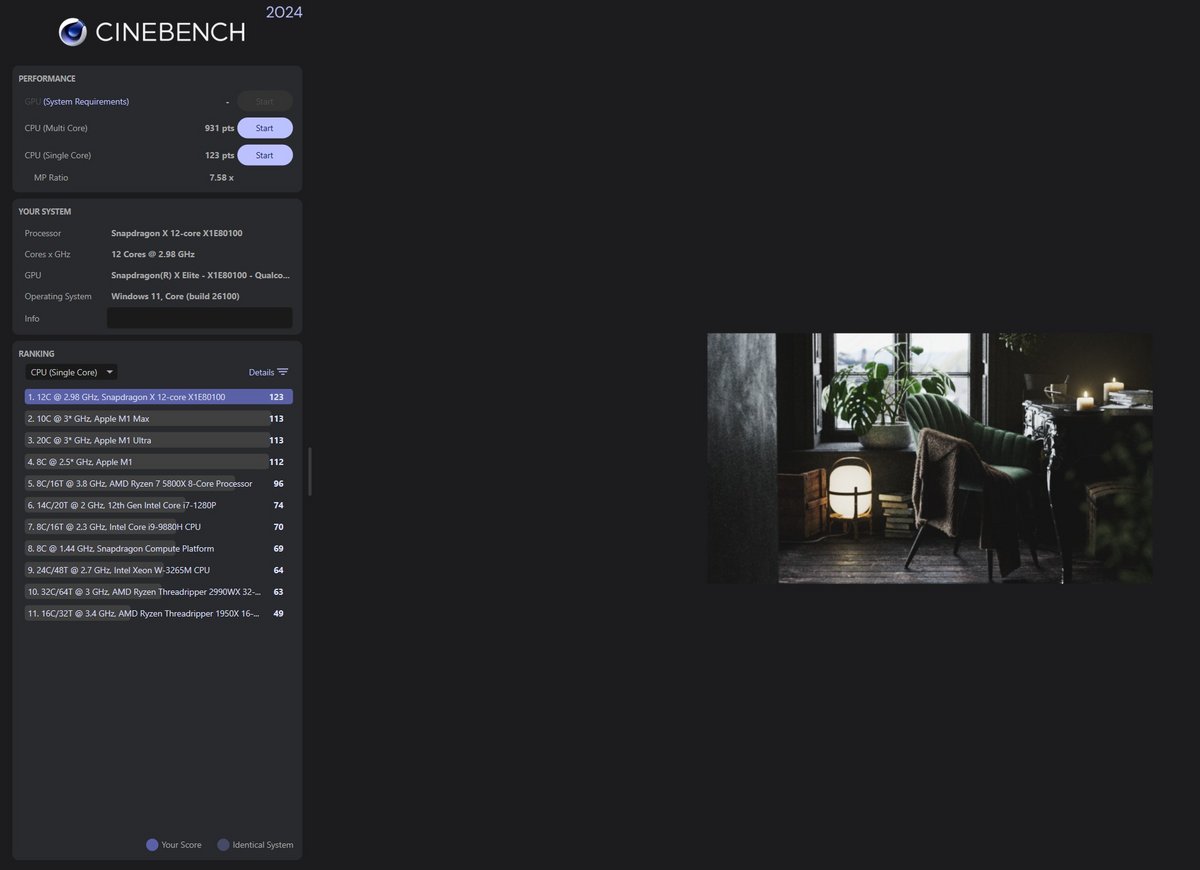Click the left panel's vertical scrollbar handle

click(310, 471)
